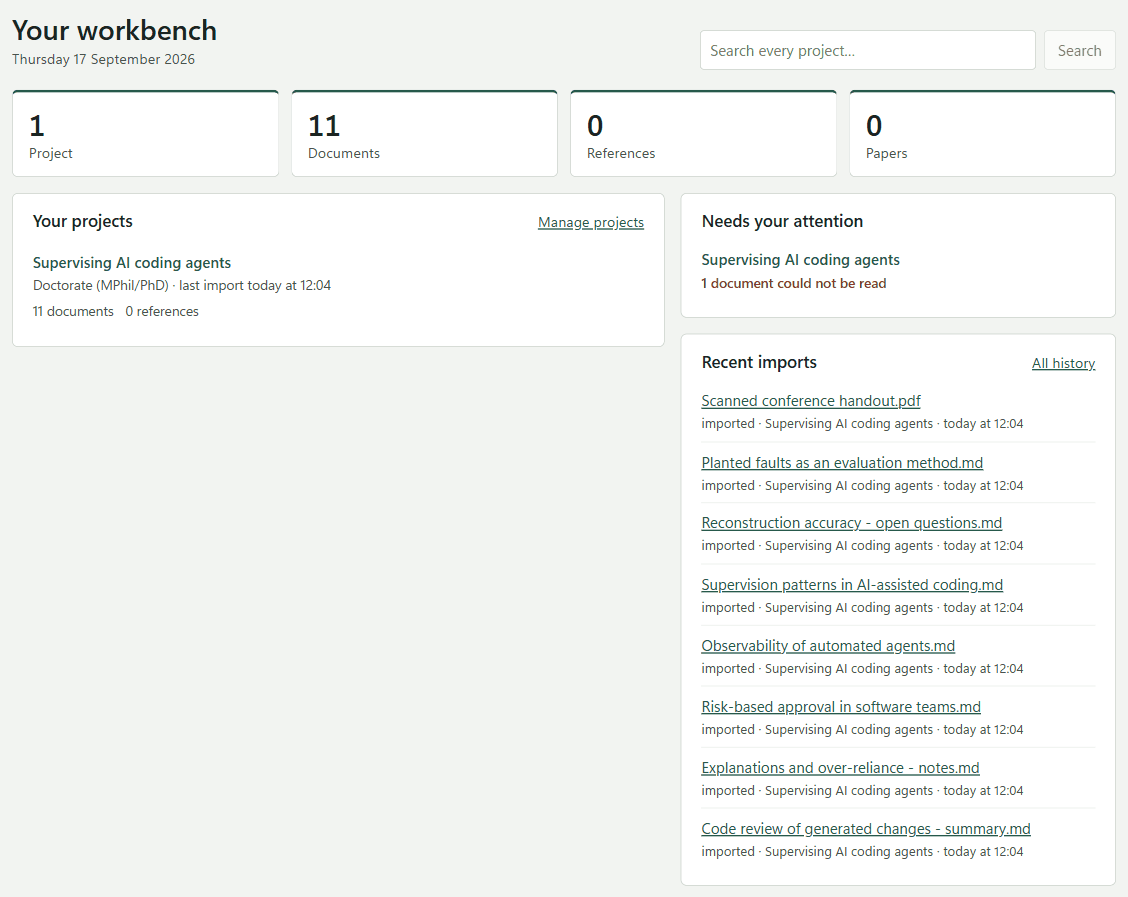Click the Search button

pos(1079,50)
